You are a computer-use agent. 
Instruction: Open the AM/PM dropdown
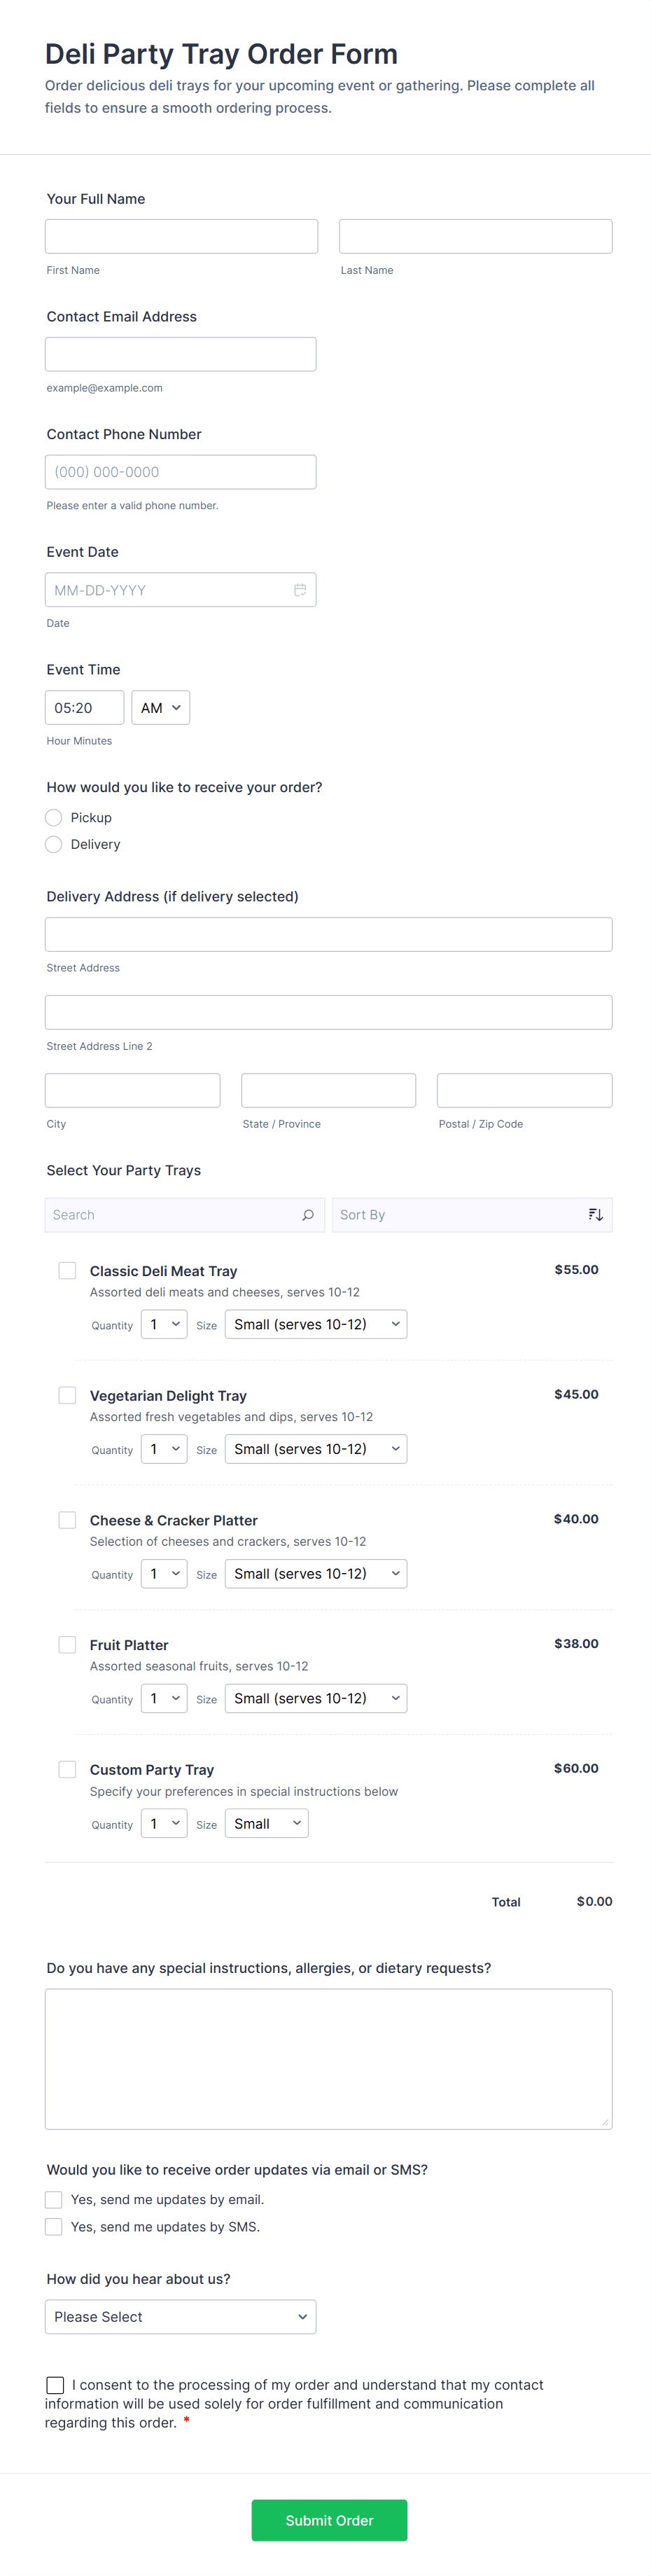coord(160,708)
